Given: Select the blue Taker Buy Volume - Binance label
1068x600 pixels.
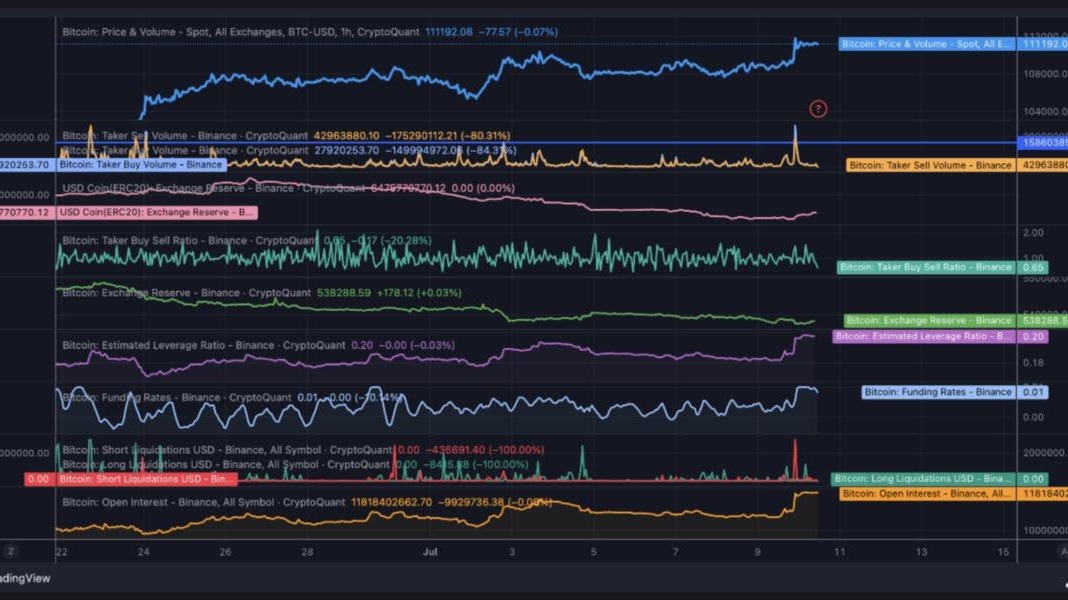Looking at the screenshot, I should [x=142, y=165].
